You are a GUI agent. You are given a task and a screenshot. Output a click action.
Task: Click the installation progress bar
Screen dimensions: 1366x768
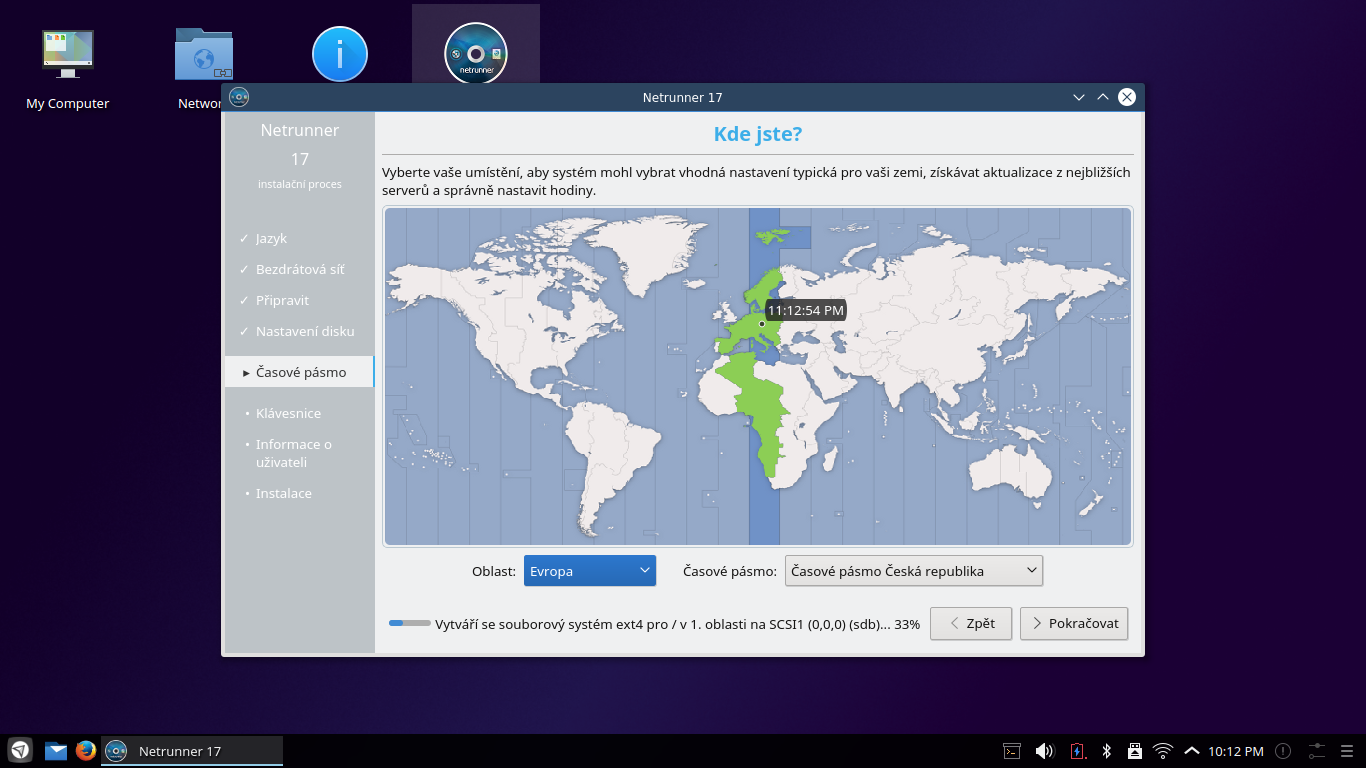(x=410, y=624)
